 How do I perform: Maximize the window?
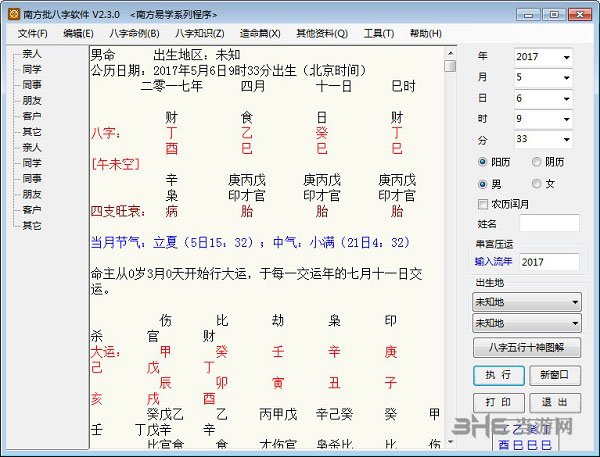point(554,15)
